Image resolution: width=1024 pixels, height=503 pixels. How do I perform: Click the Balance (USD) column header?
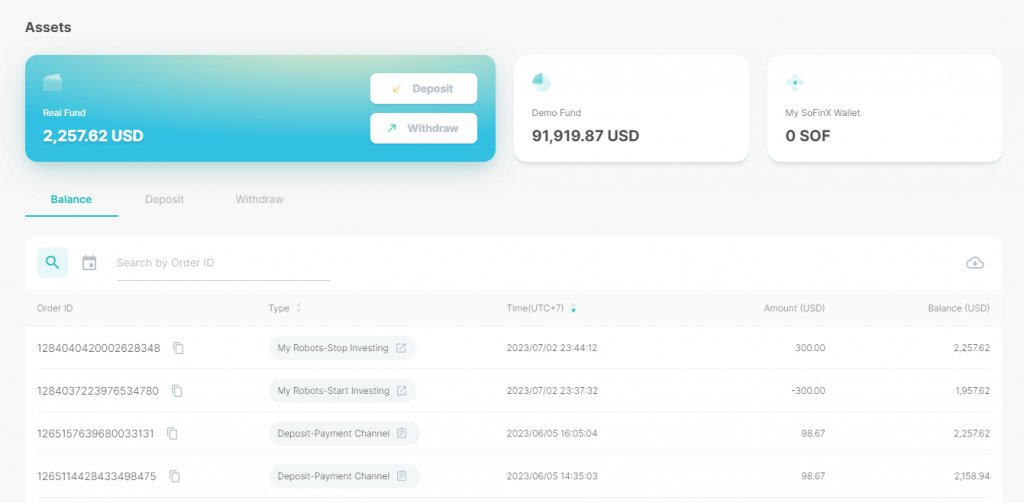959,308
